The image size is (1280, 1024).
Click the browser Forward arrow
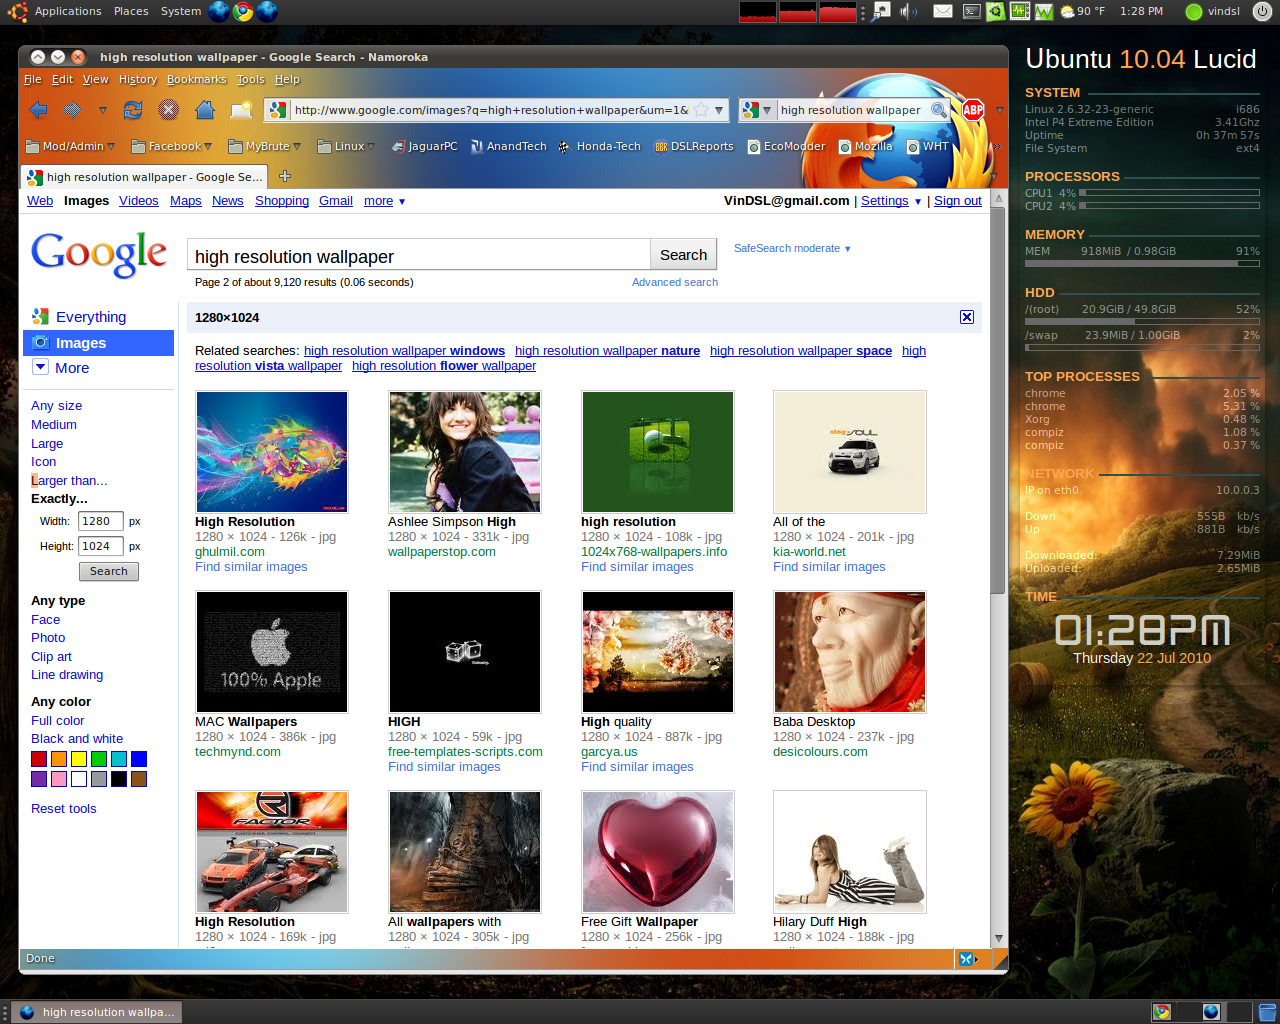pyautogui.click(x=72, y=110)
